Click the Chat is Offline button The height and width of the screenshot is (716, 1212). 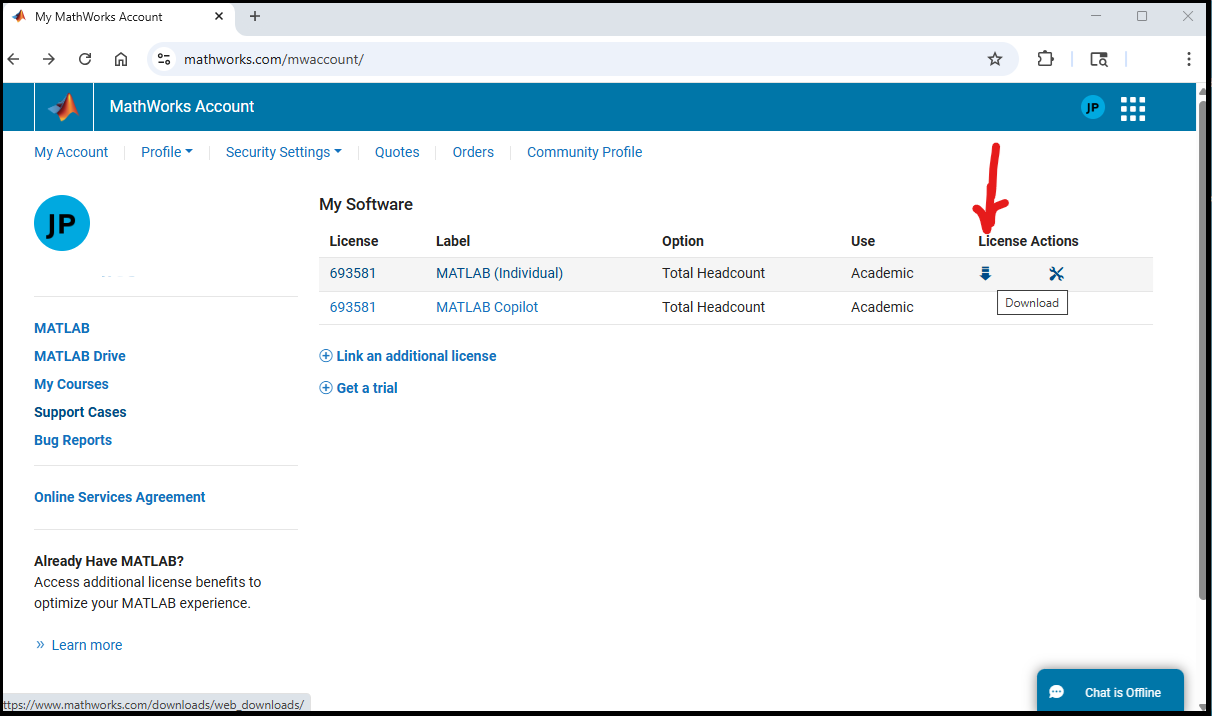point(1110,692)
